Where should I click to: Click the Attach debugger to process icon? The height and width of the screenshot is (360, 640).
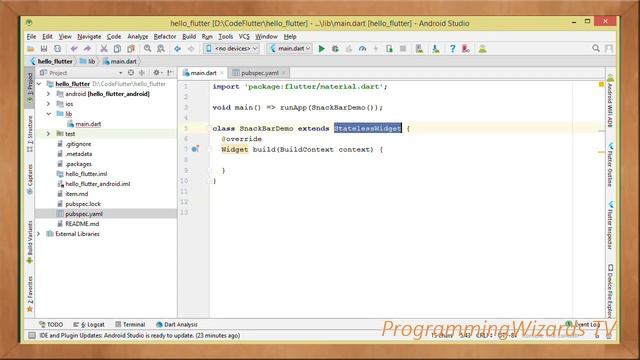point(389,49)
